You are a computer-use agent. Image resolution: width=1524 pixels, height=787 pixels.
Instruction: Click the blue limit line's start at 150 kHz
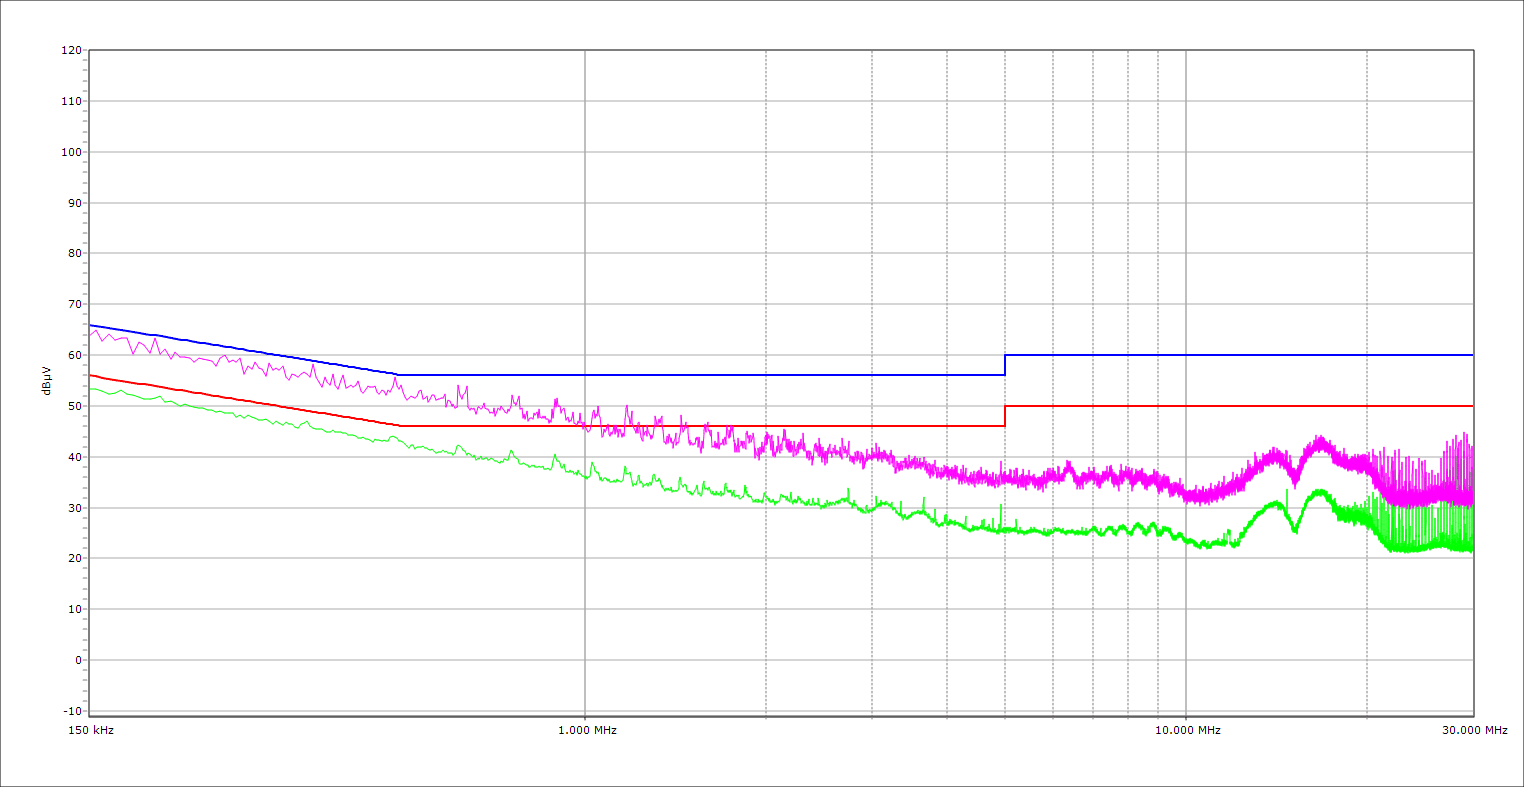coord(91,325)
